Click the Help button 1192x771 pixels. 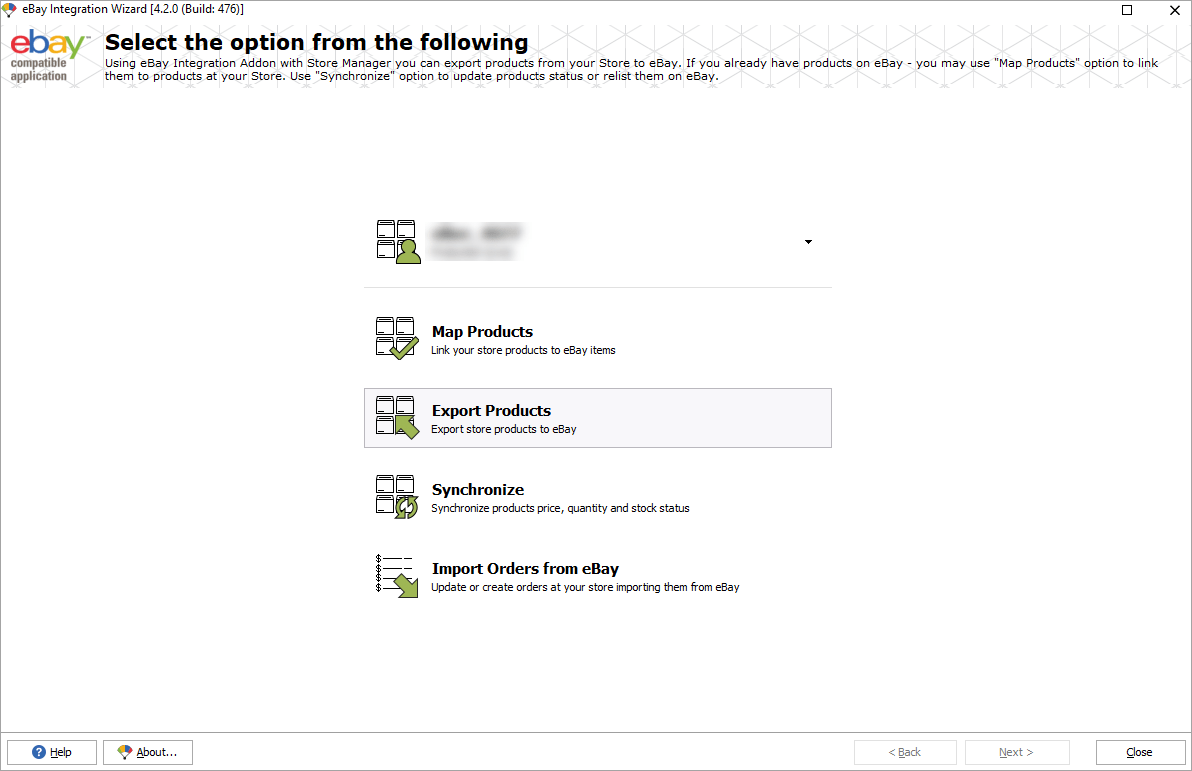pyautogui.click(x=51, y=752)
